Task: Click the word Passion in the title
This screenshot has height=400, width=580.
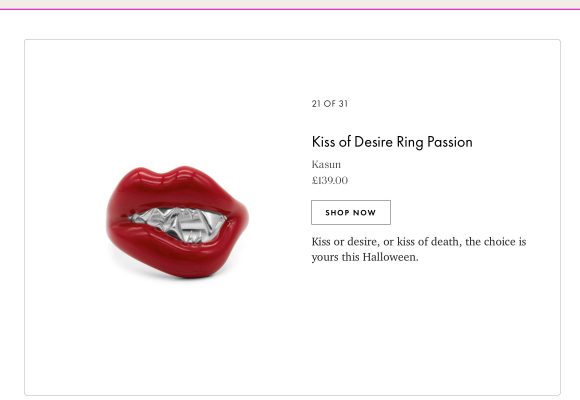Action: [x=450, y=142]
